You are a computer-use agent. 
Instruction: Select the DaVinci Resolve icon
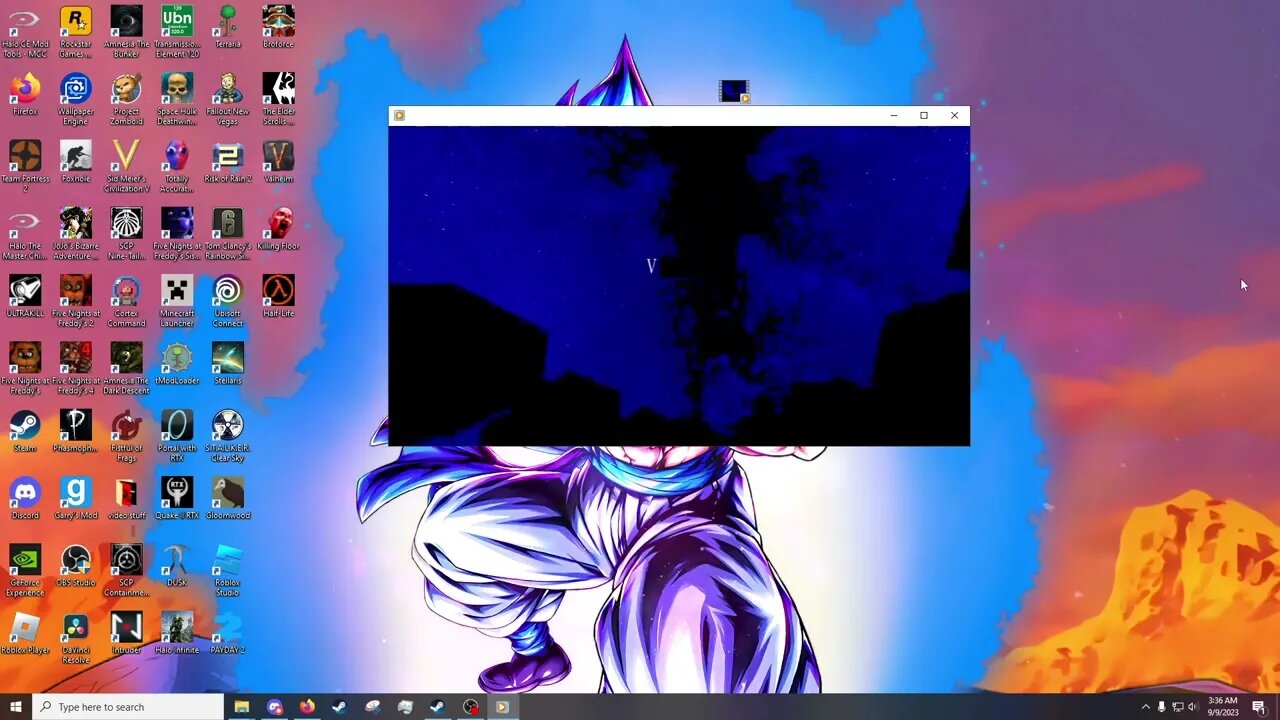pos(76,637)
